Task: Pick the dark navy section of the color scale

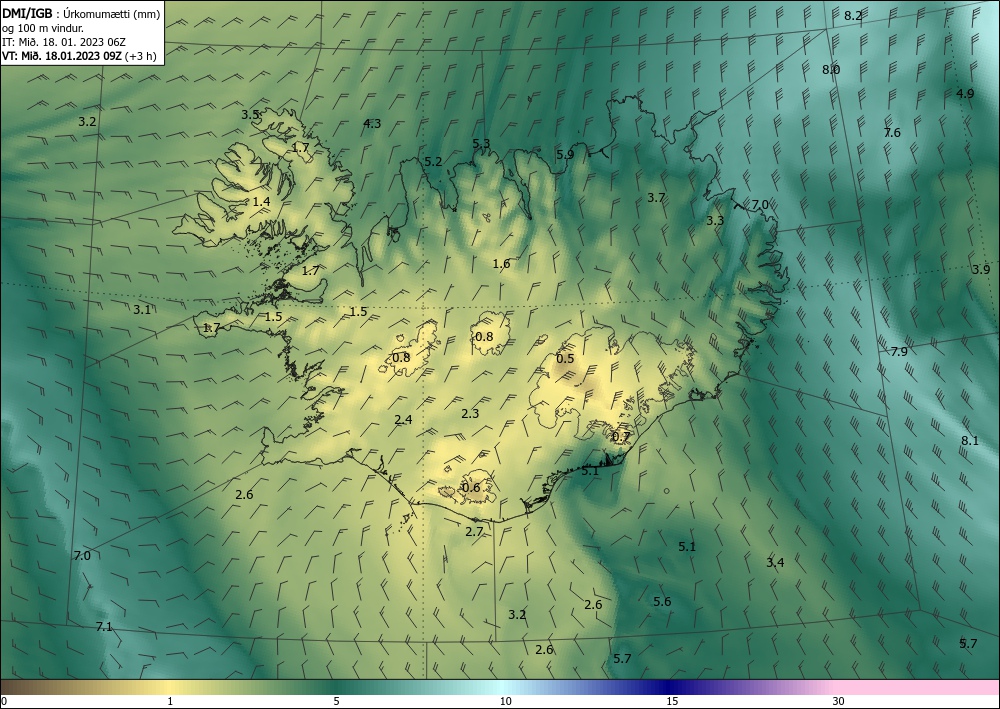Action: 670,687
